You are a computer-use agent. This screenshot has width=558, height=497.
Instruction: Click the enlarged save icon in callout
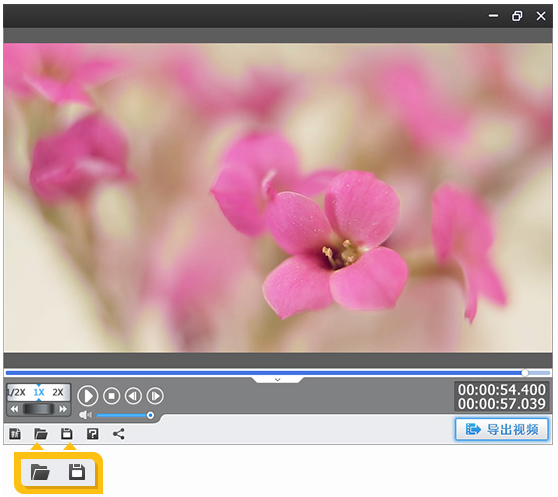tap(77, 472)
